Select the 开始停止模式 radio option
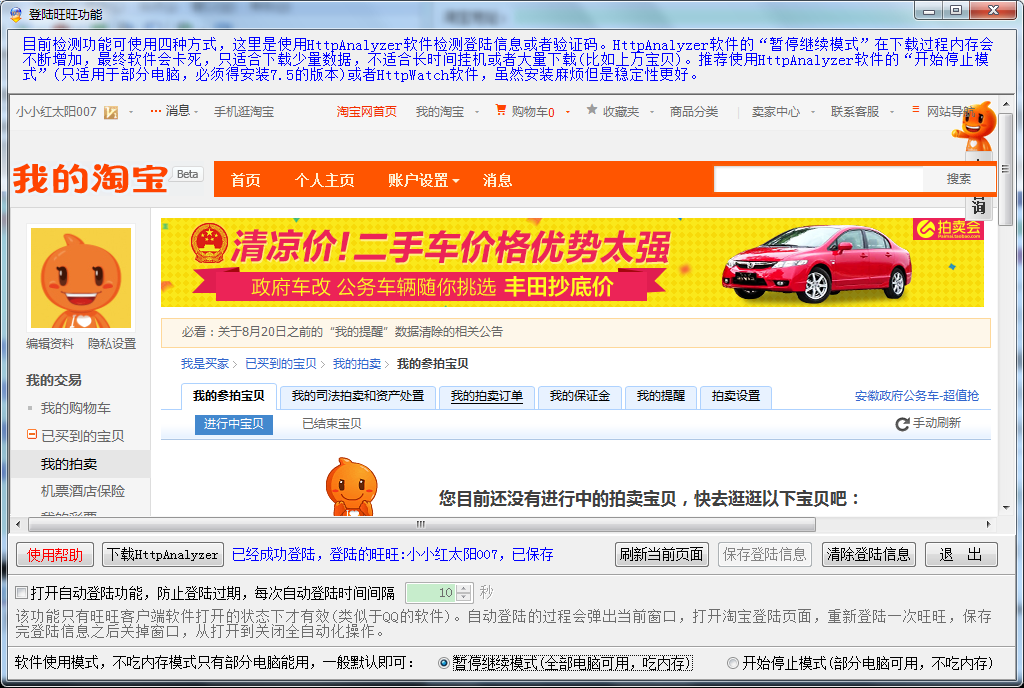This screenshot has width=1024, height=688. pyautogui.click(x=733, y=663)
